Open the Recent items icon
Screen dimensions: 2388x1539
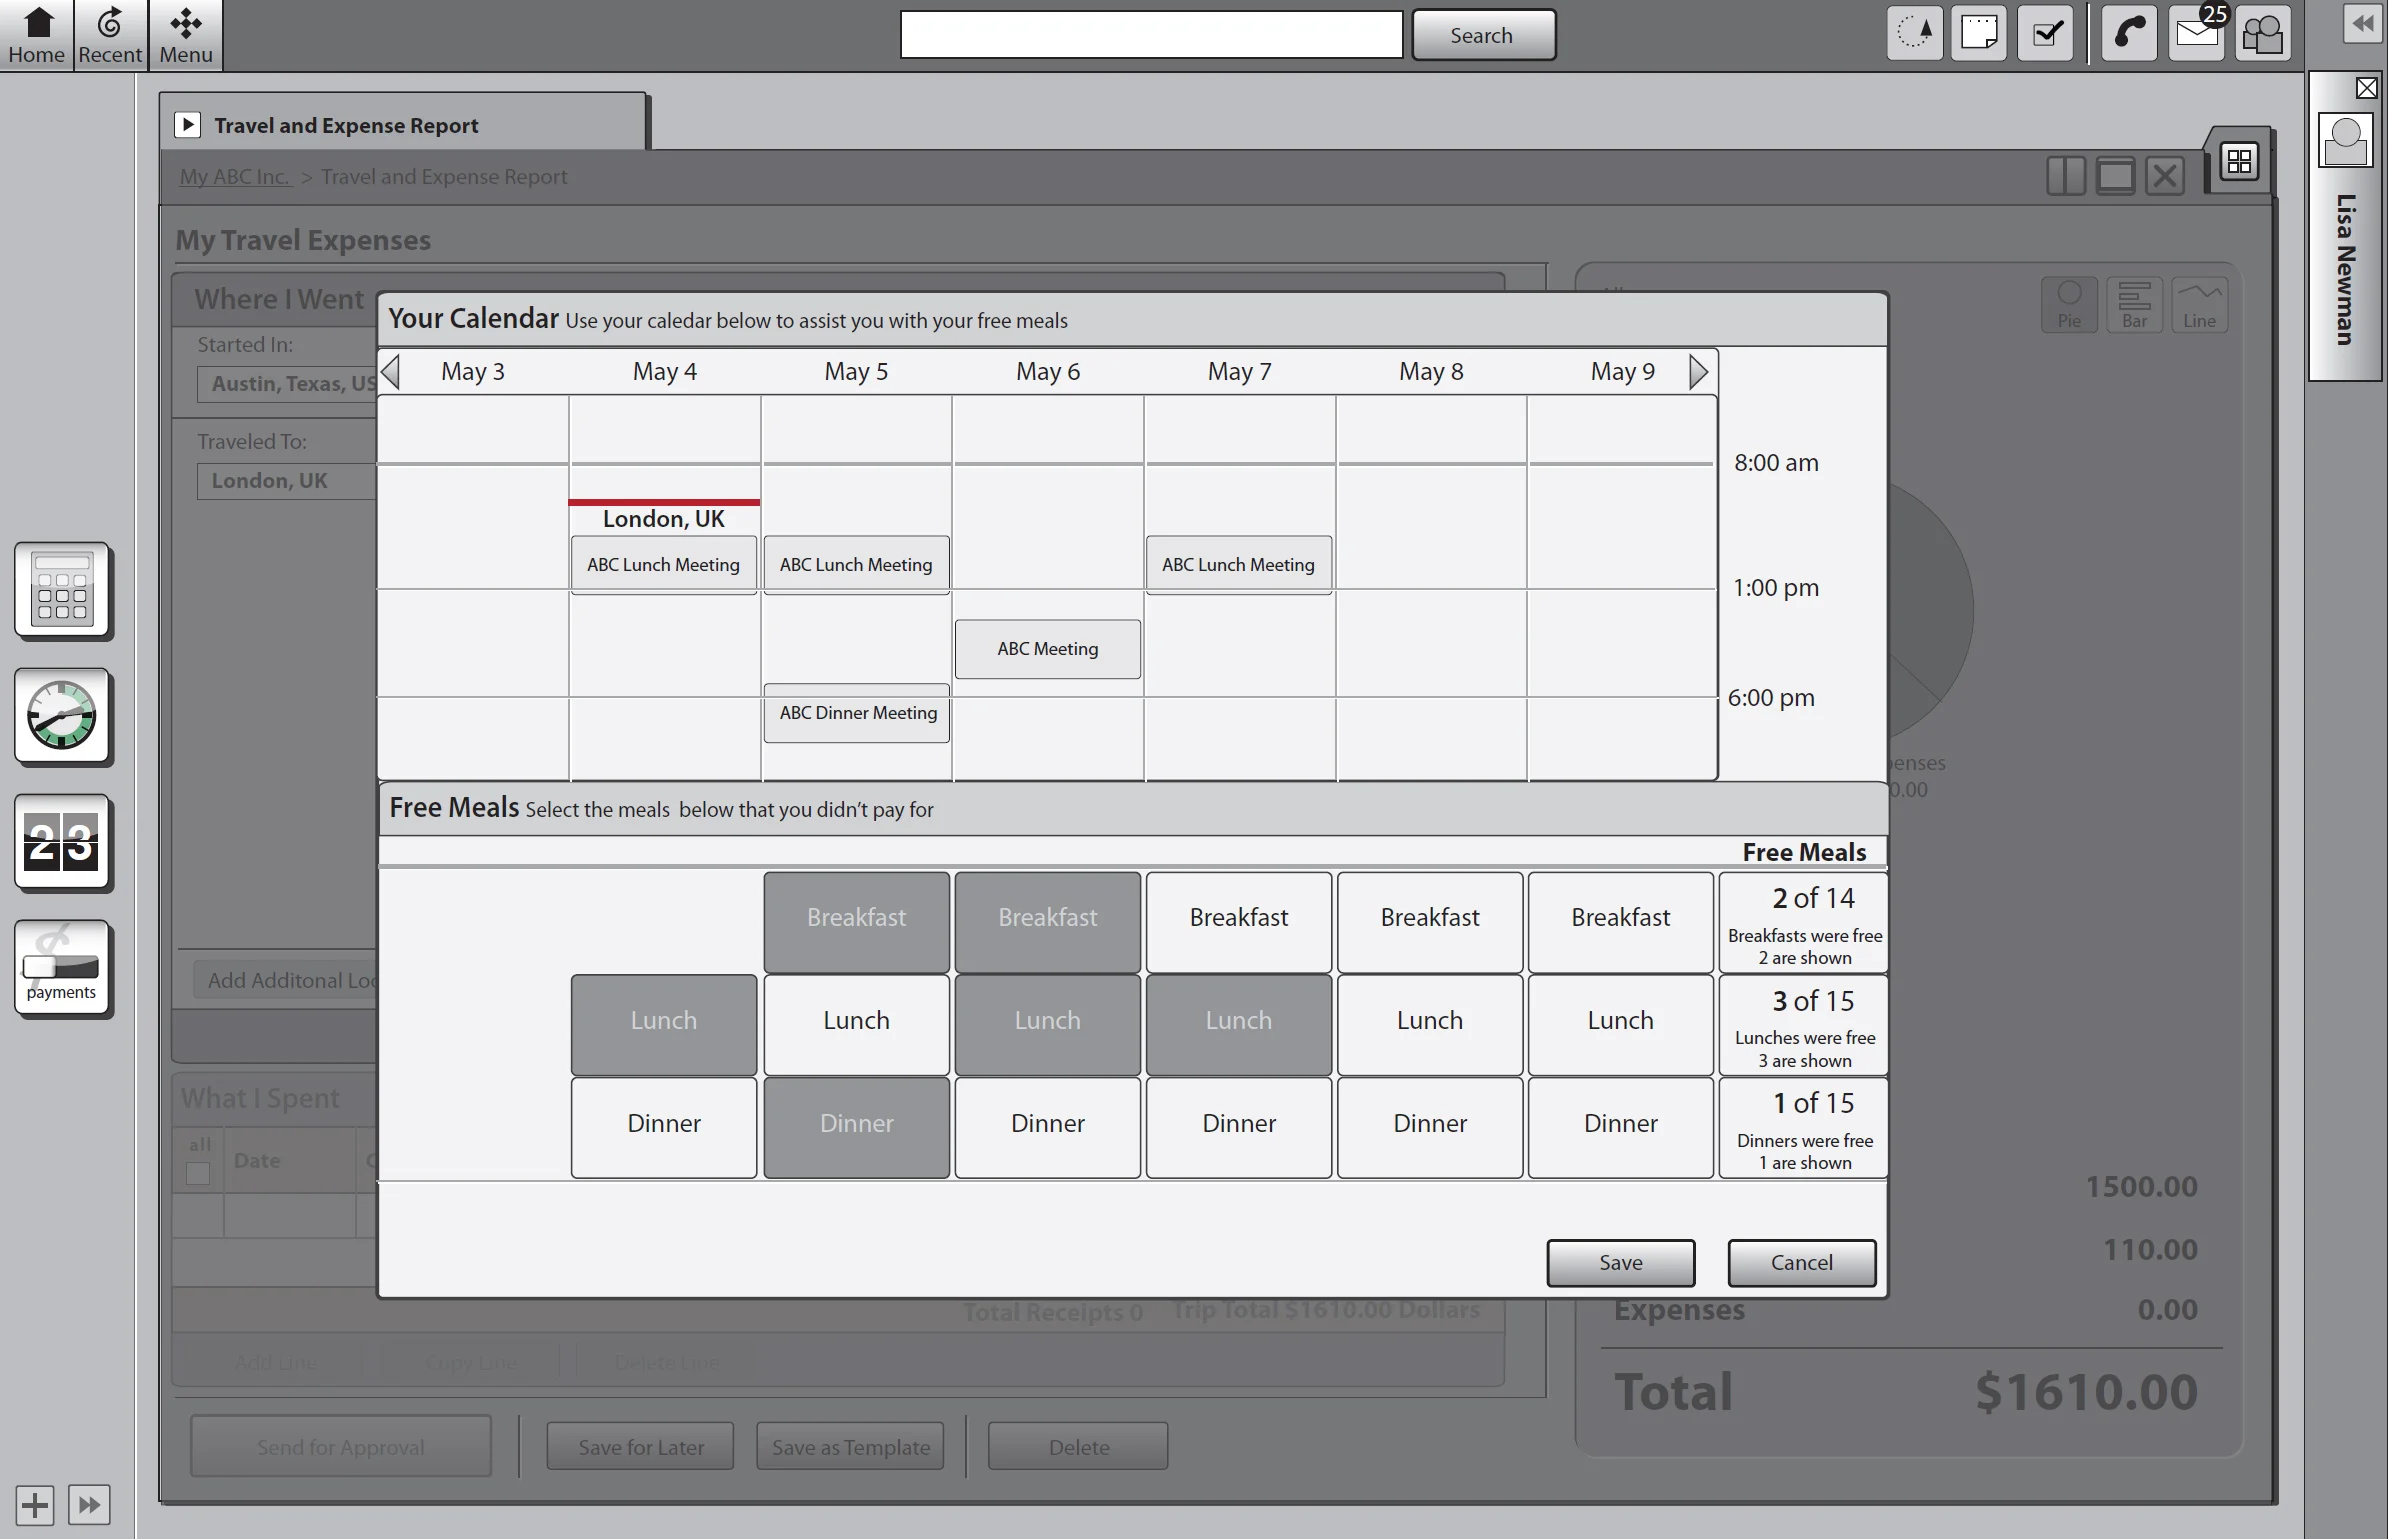(x=110, y=34)
